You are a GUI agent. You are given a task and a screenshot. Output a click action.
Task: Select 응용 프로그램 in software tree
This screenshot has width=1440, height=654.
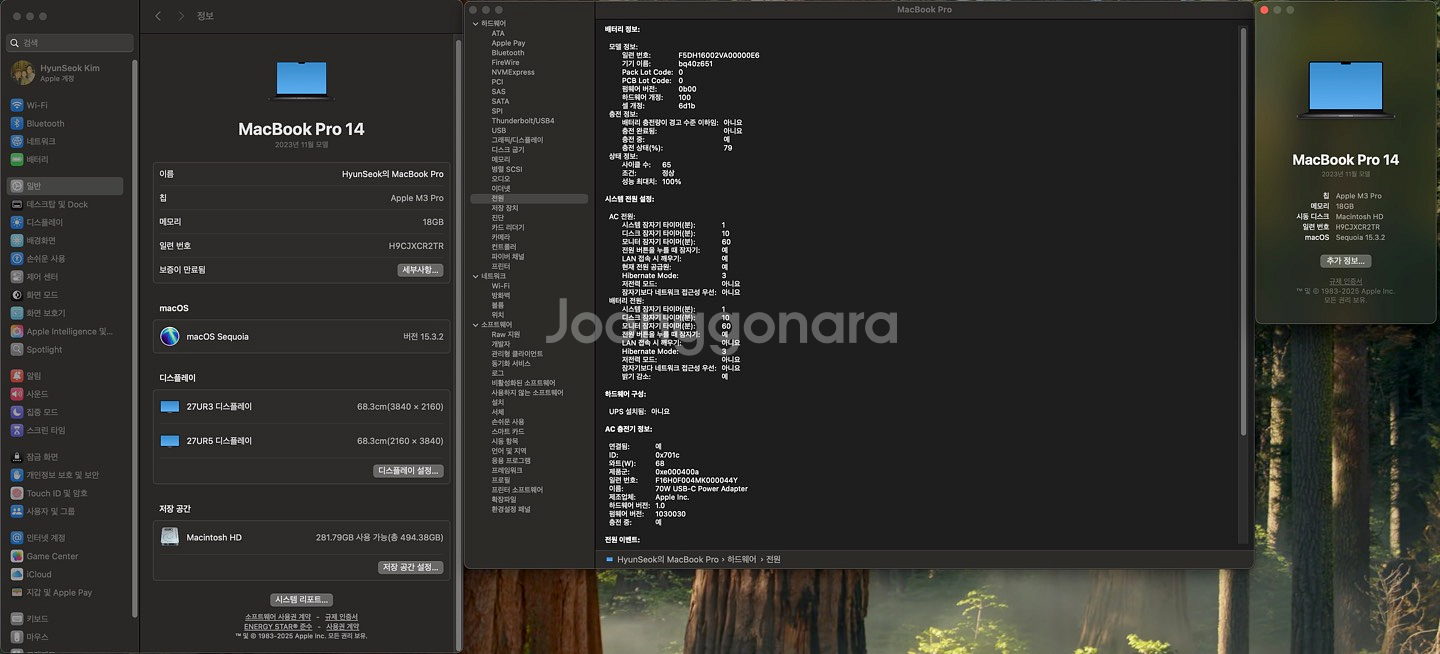click(511, 461)
